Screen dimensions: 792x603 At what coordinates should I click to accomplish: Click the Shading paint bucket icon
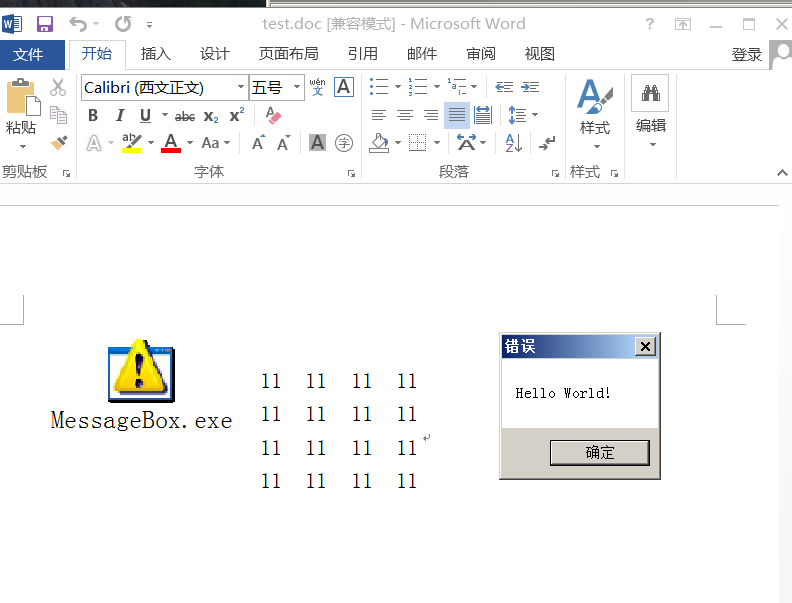(x=379, y=143)
